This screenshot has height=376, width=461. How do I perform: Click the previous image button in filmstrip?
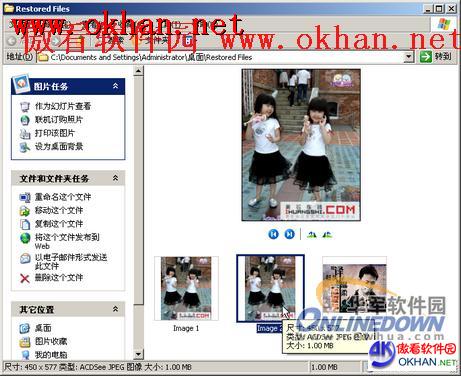click(x=273, y=234)
